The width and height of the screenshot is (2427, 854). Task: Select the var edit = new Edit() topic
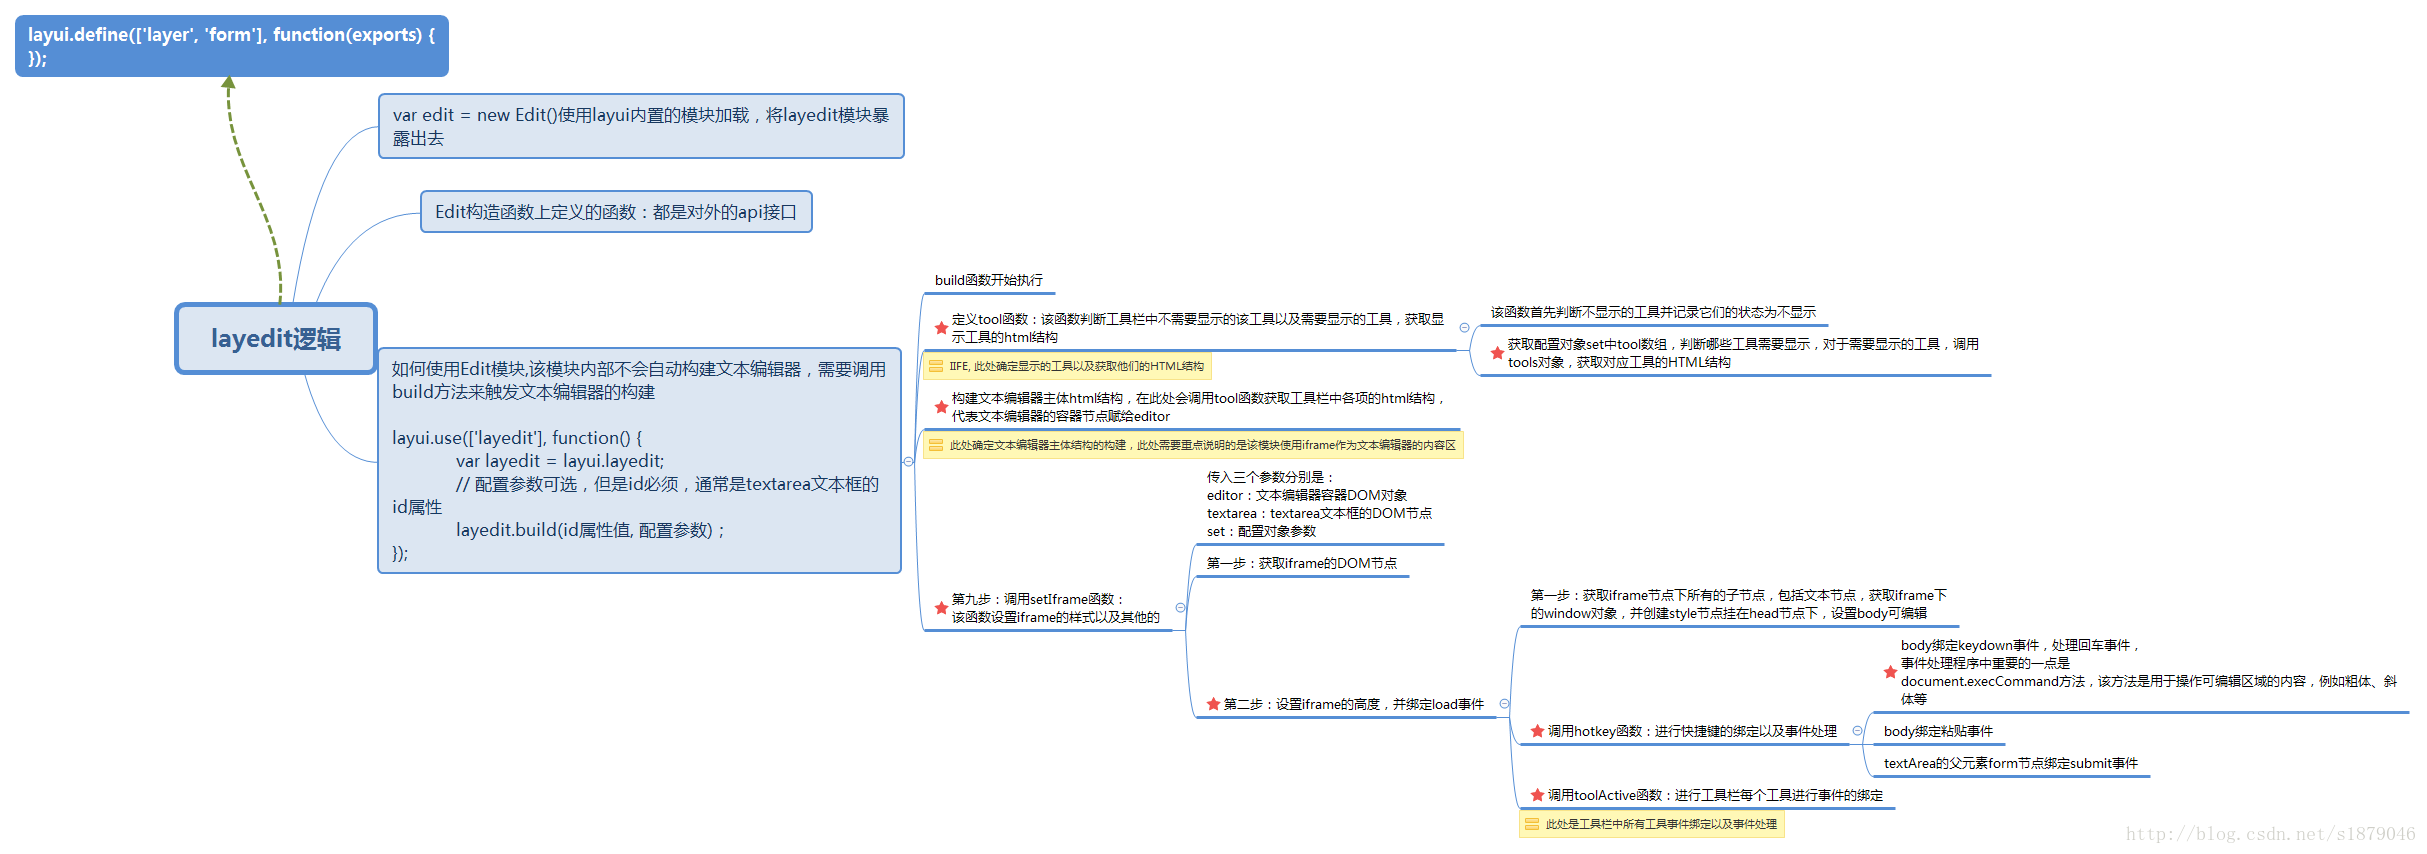click(x=641, y=126)
